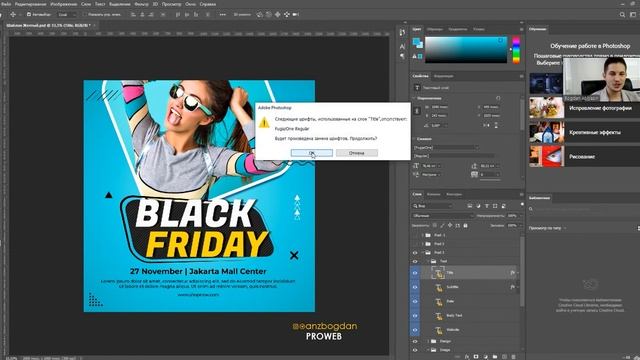Create new group folder icon

pos(495,357)
